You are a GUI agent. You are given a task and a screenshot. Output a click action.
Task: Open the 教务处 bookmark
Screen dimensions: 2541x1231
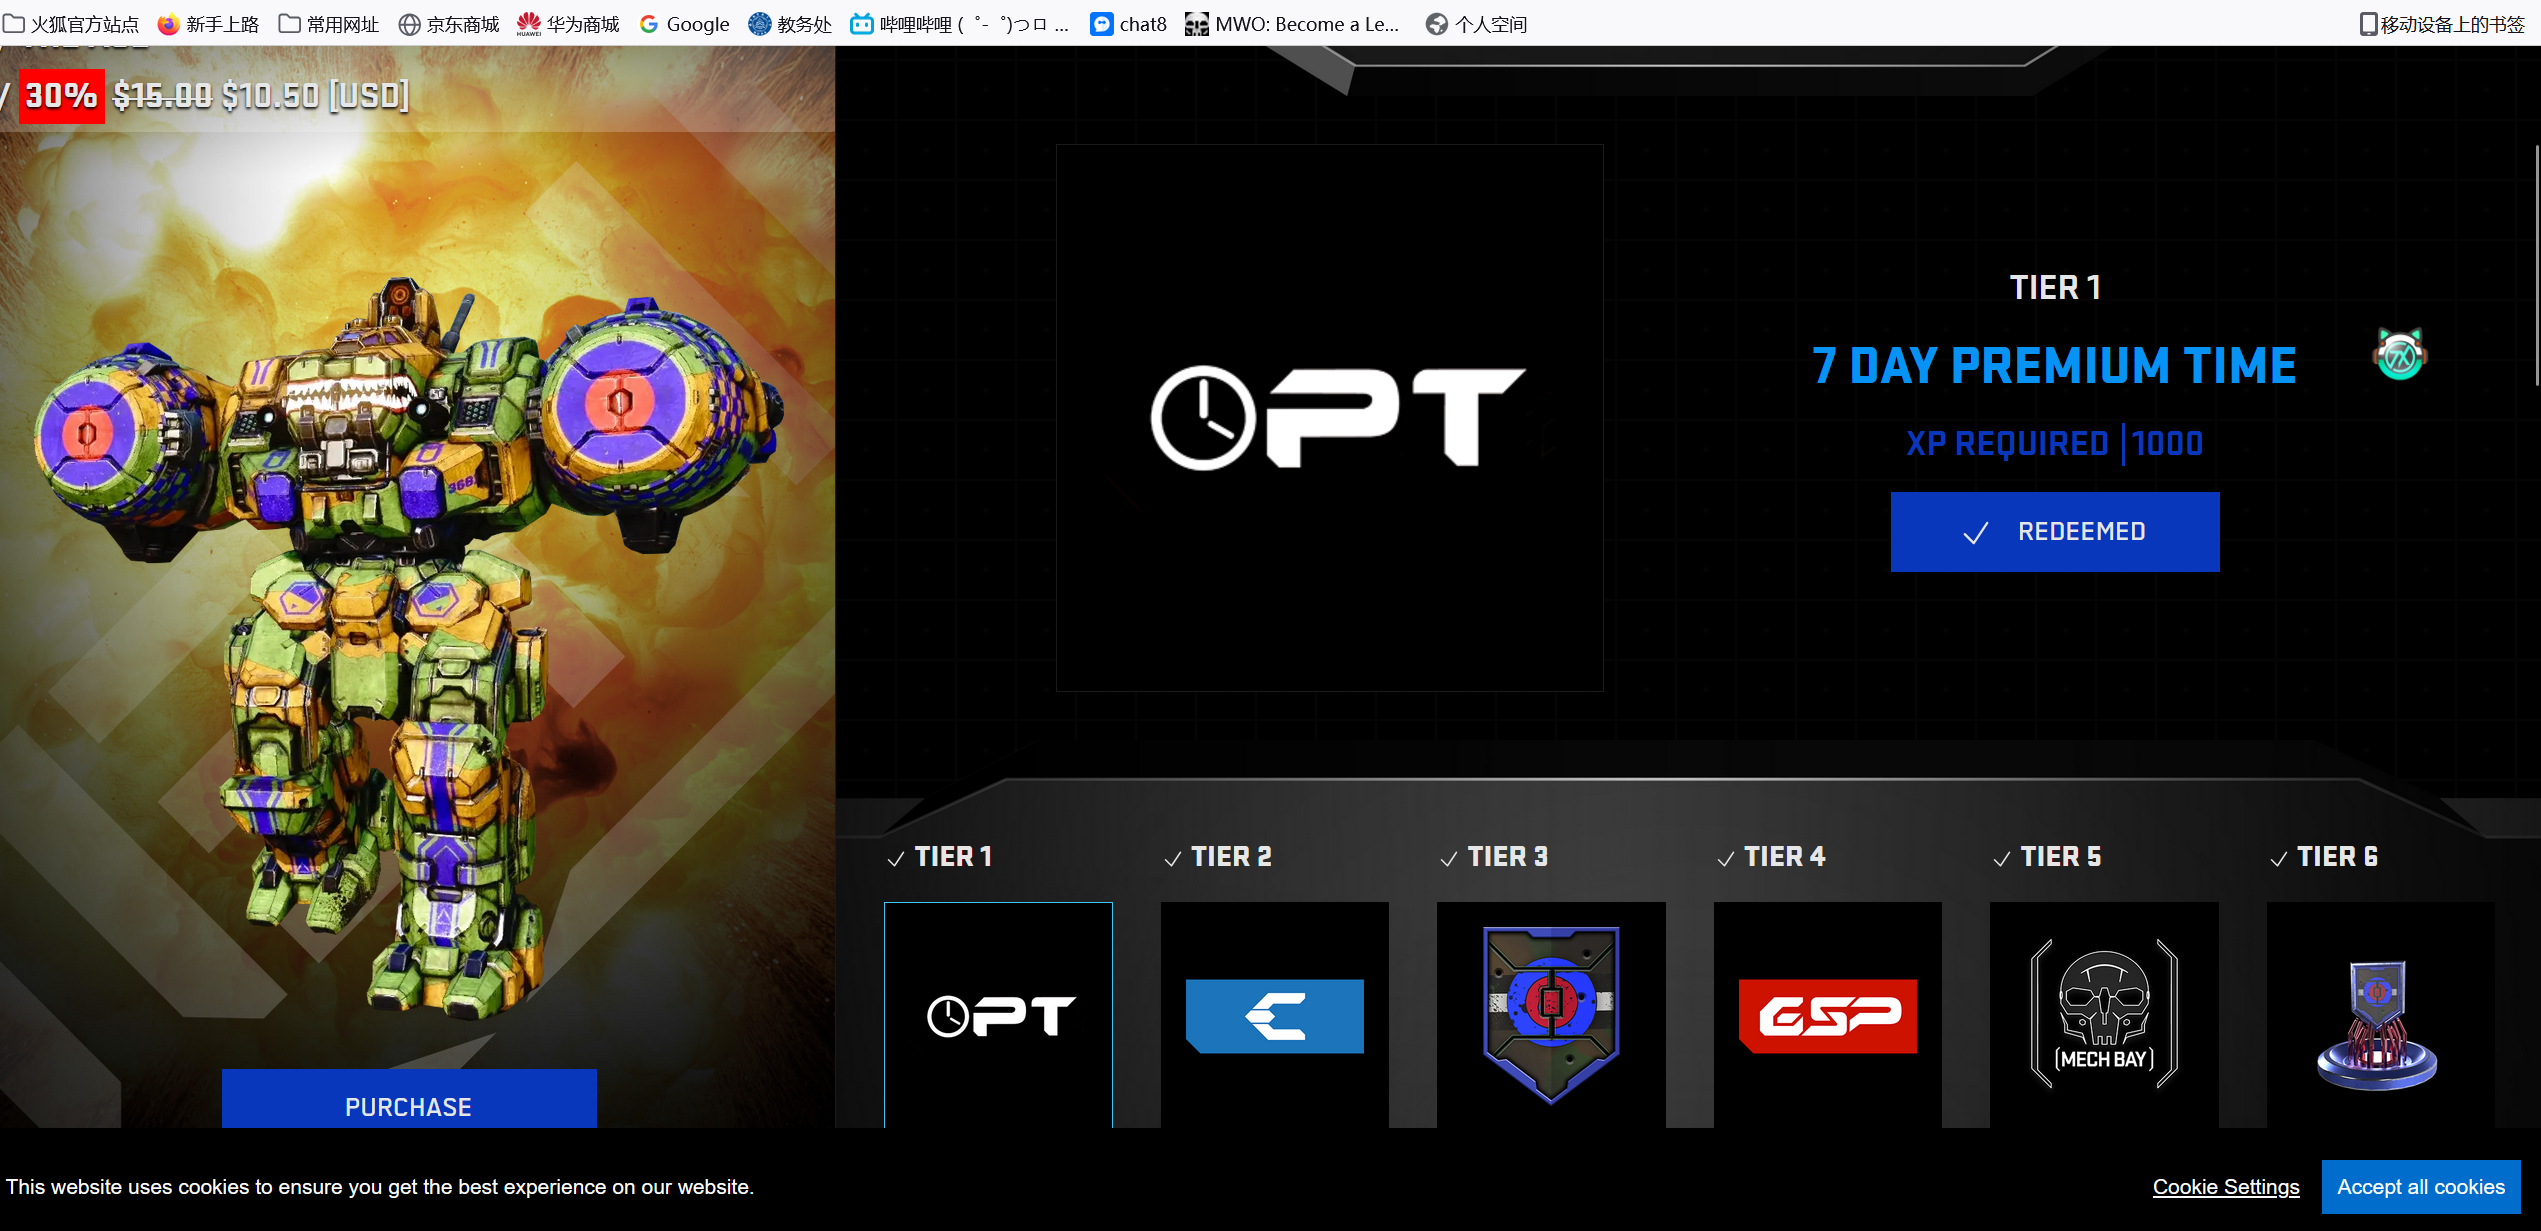coord(790,24)
